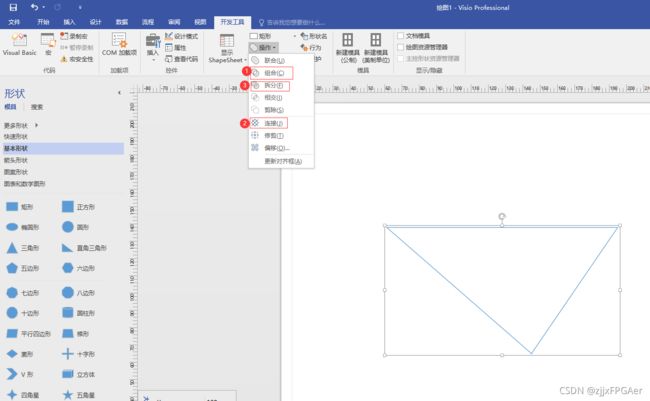Viewport: 650px width, 401px height.
Task: Click the Save icon in title bar
Action: pos(13,7)
